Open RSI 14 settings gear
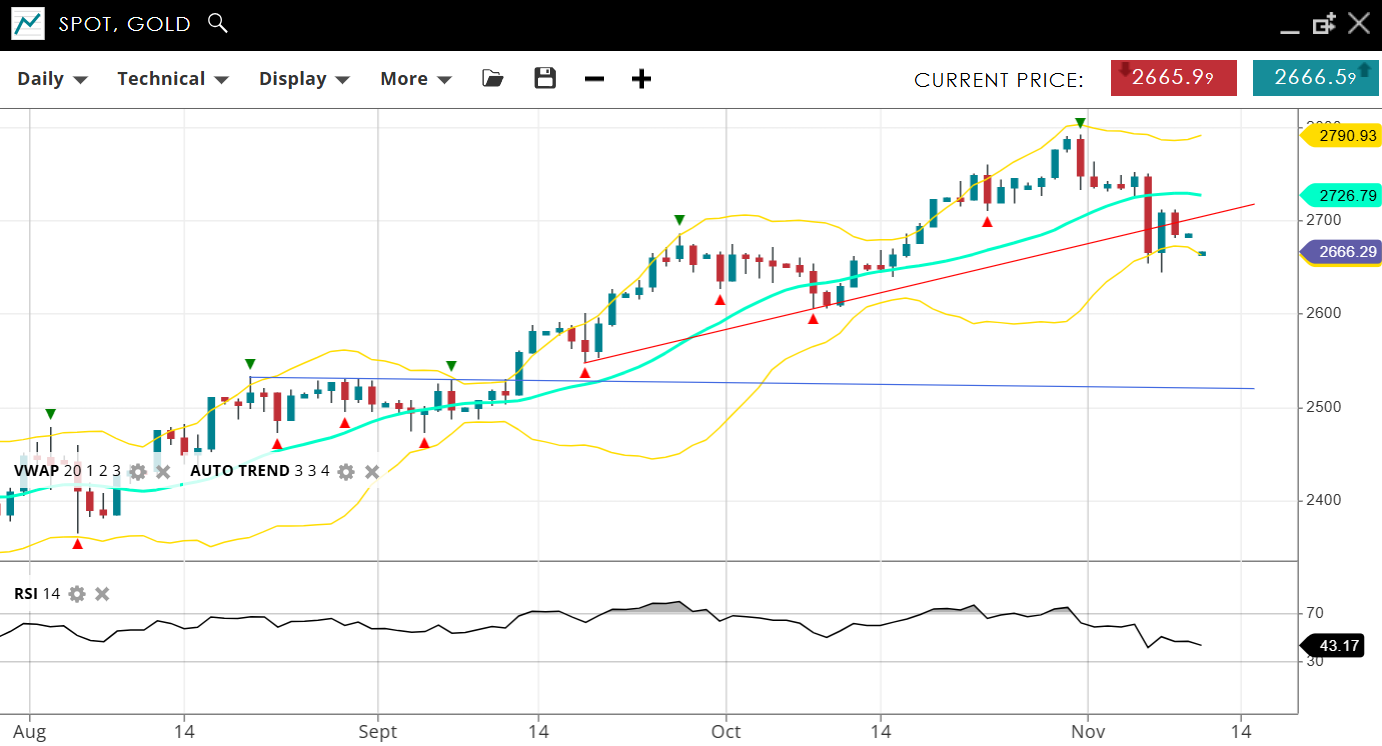1382x746 pixels. coord(77,594)
